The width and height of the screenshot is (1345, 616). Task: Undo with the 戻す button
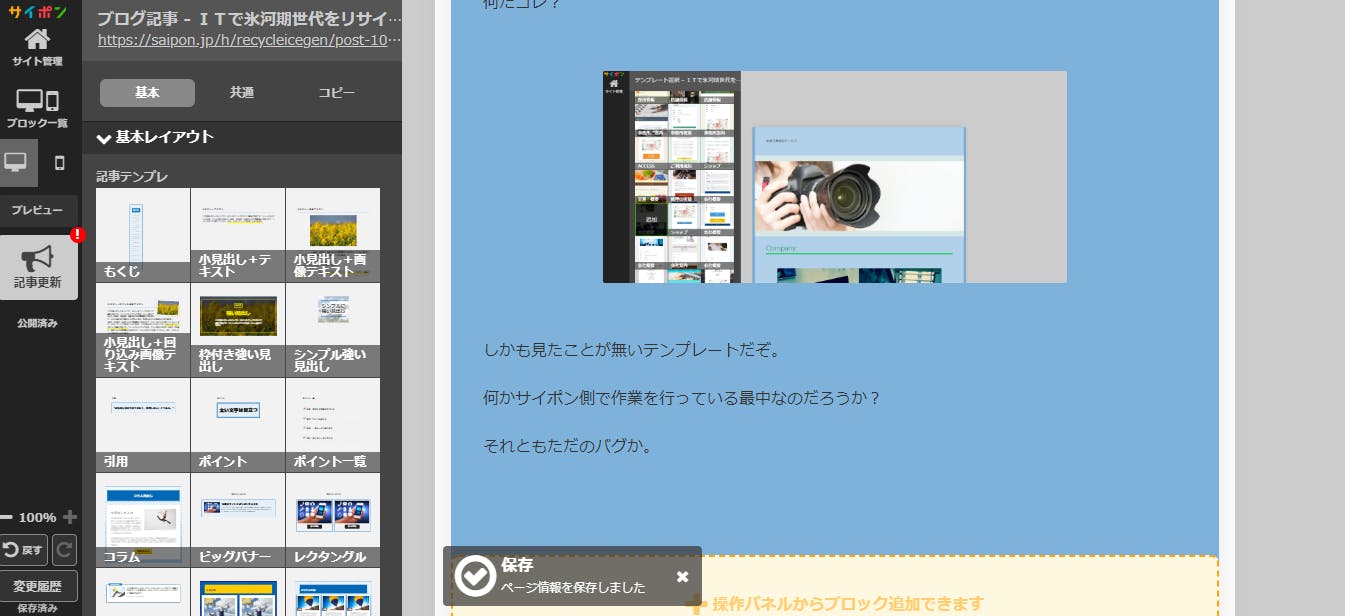pos(24,550)
